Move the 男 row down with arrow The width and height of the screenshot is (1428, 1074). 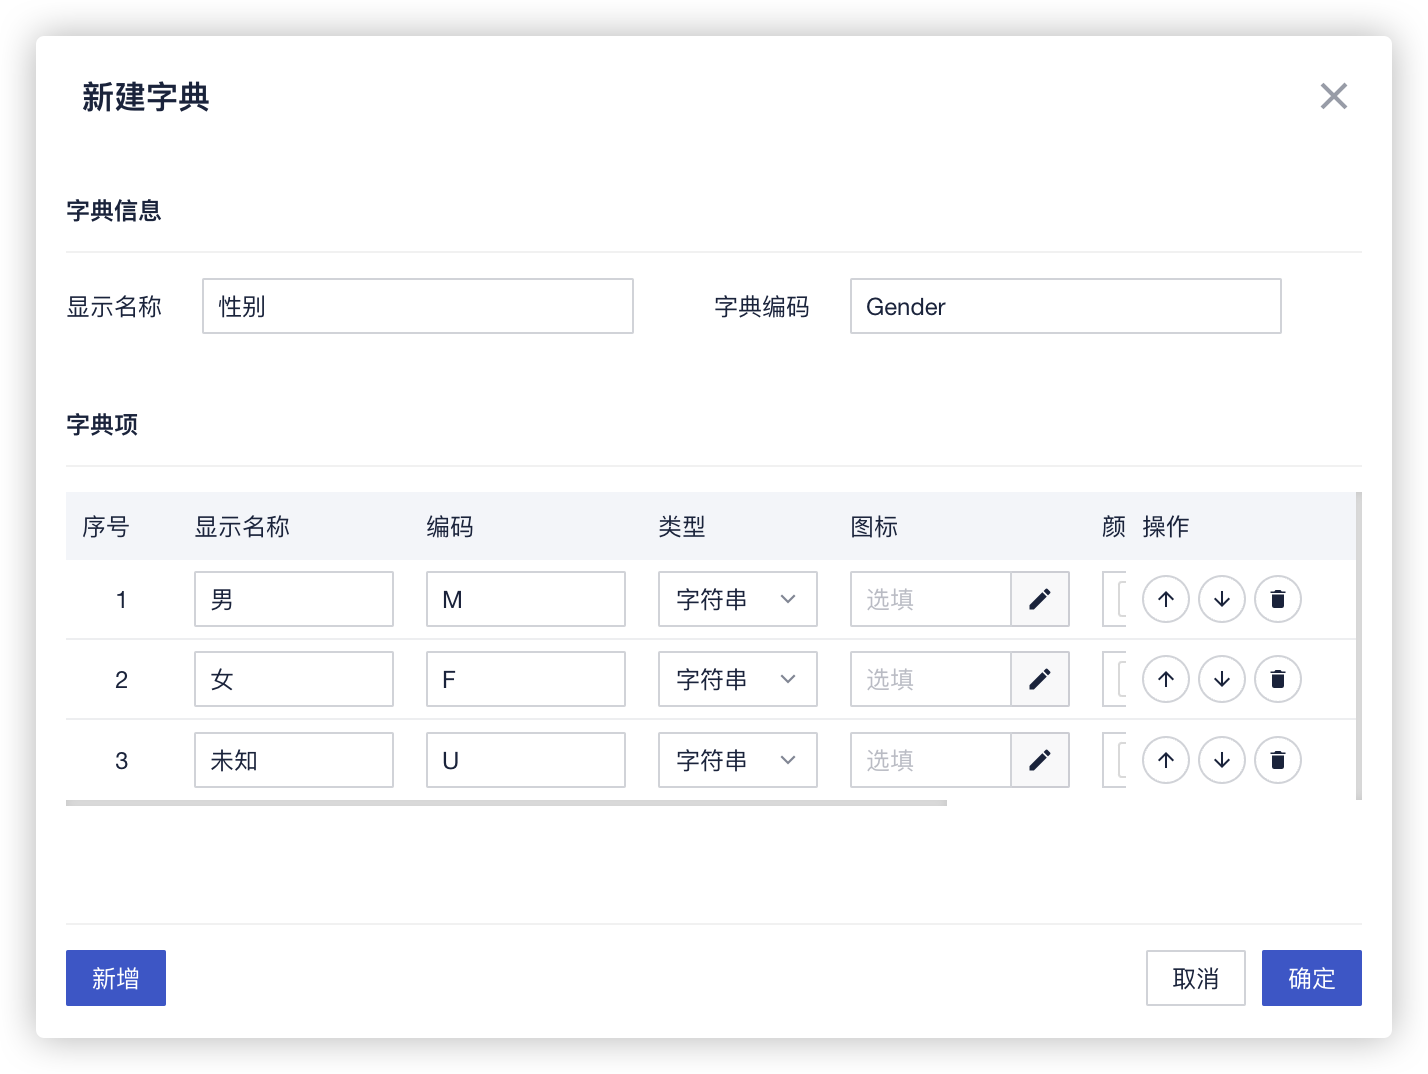coord(1221,599)
